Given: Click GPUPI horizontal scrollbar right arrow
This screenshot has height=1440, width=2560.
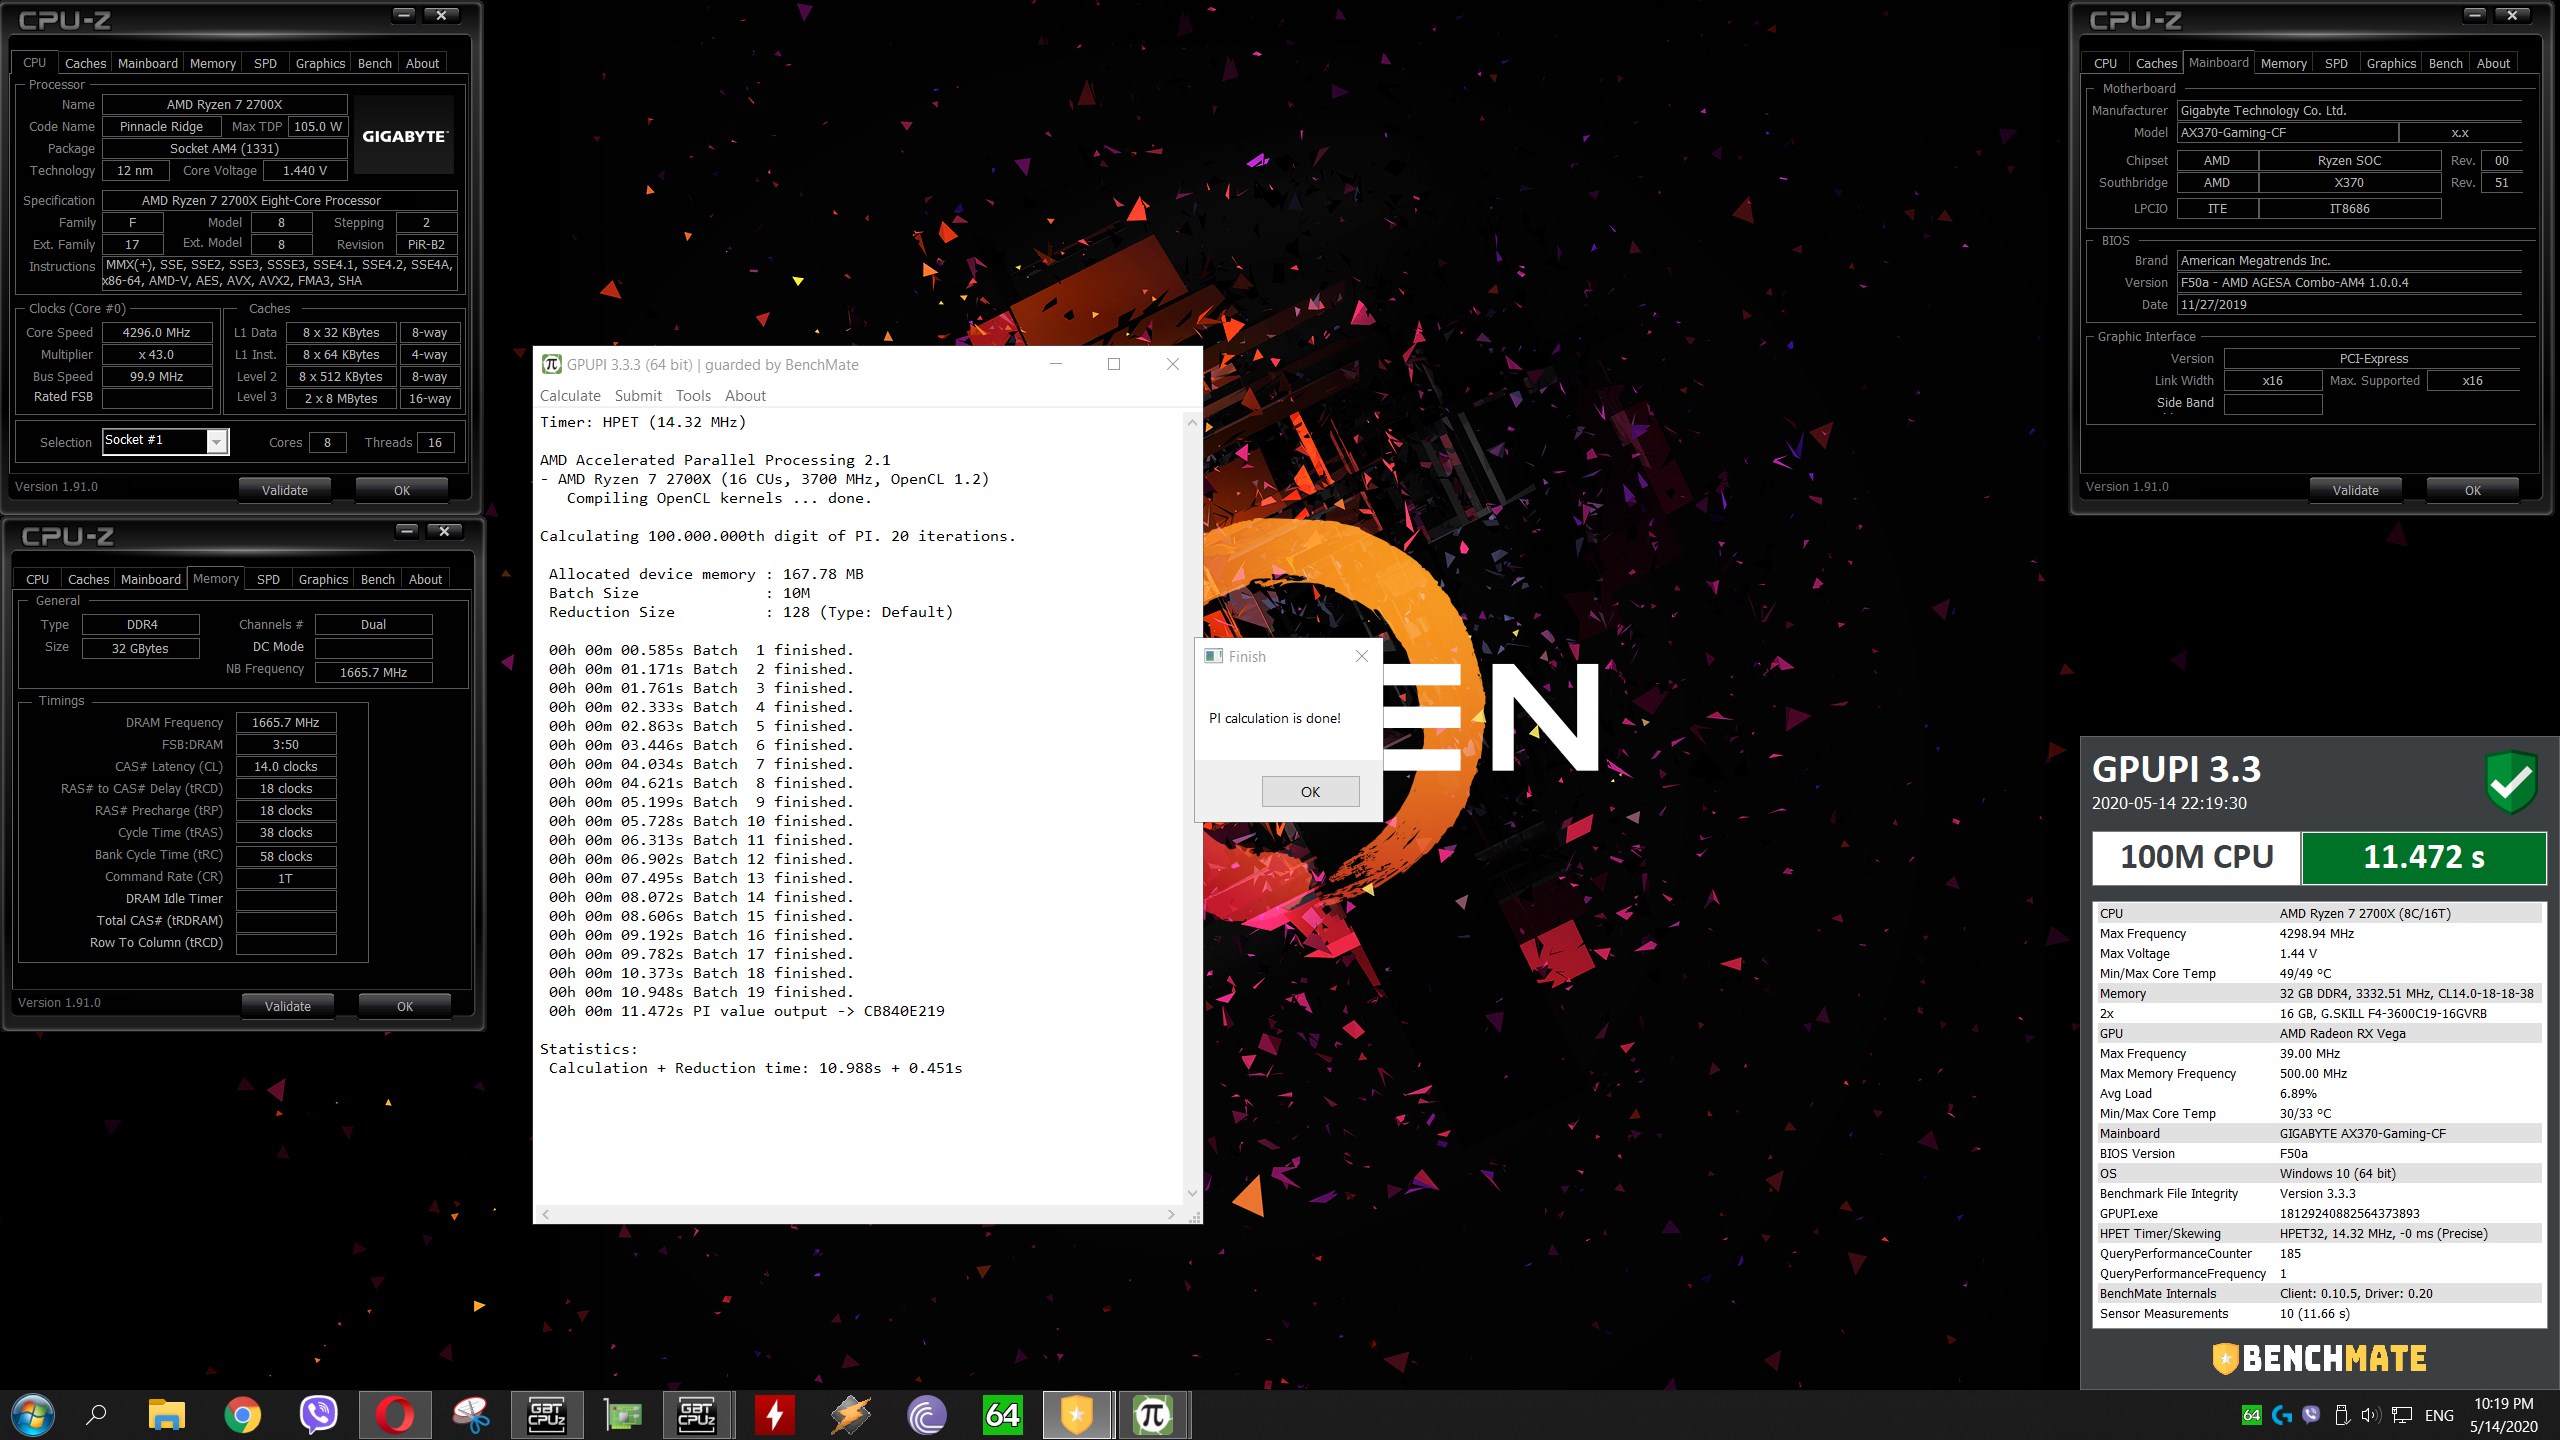Looking at the screenshot, I should coord(1171,1214).
